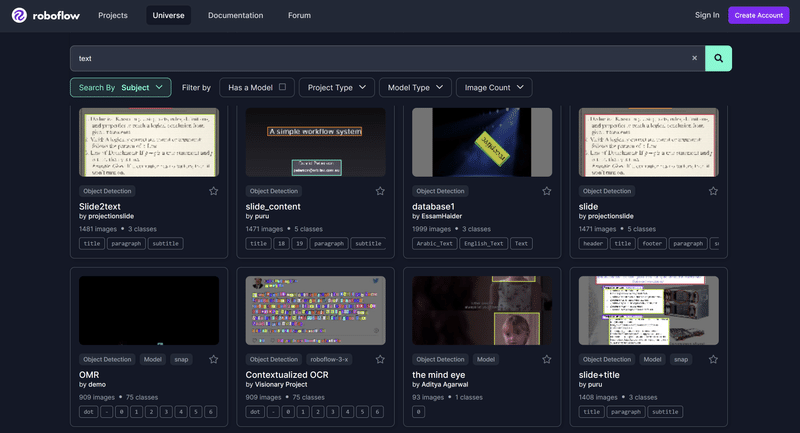
Task: Go to the Projects nav item
Action: click(x=113, y=15)
